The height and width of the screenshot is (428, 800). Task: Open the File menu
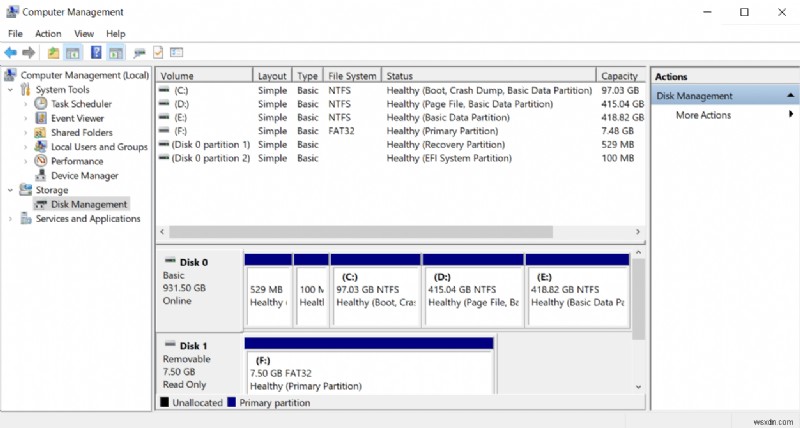click(15, 34)
